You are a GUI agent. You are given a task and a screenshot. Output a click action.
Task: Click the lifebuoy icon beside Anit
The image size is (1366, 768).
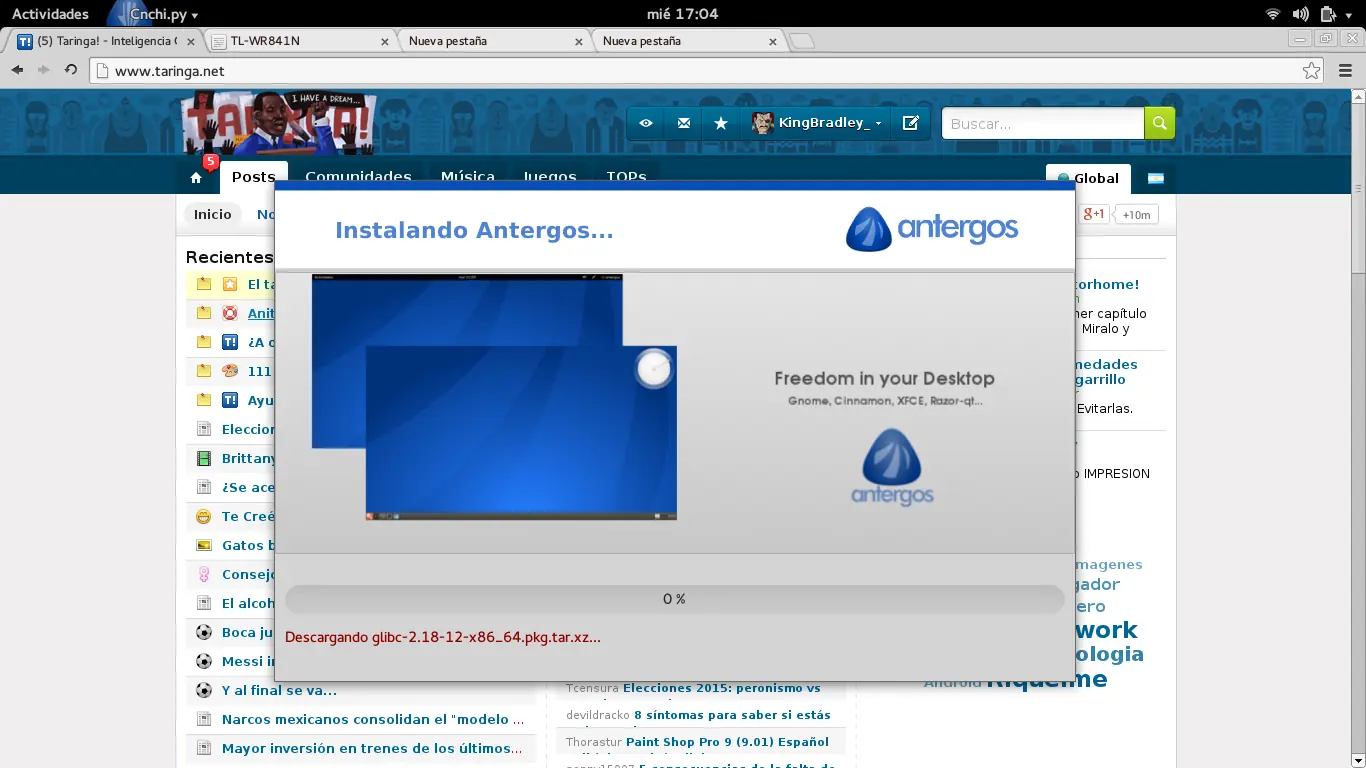click(230, 313)
